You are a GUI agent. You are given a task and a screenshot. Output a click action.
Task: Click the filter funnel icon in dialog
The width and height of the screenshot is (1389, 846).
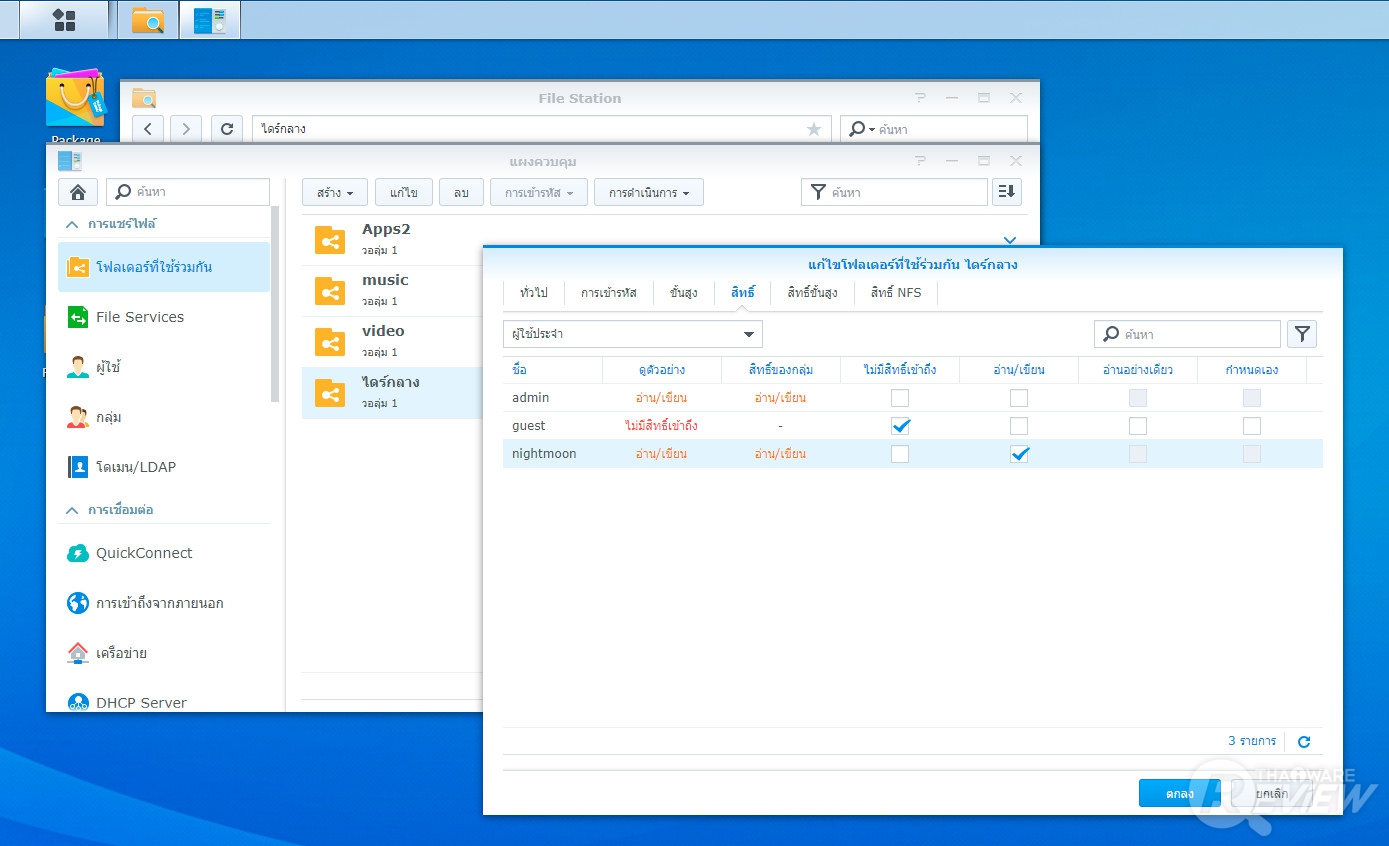(x=1301, y=334)
